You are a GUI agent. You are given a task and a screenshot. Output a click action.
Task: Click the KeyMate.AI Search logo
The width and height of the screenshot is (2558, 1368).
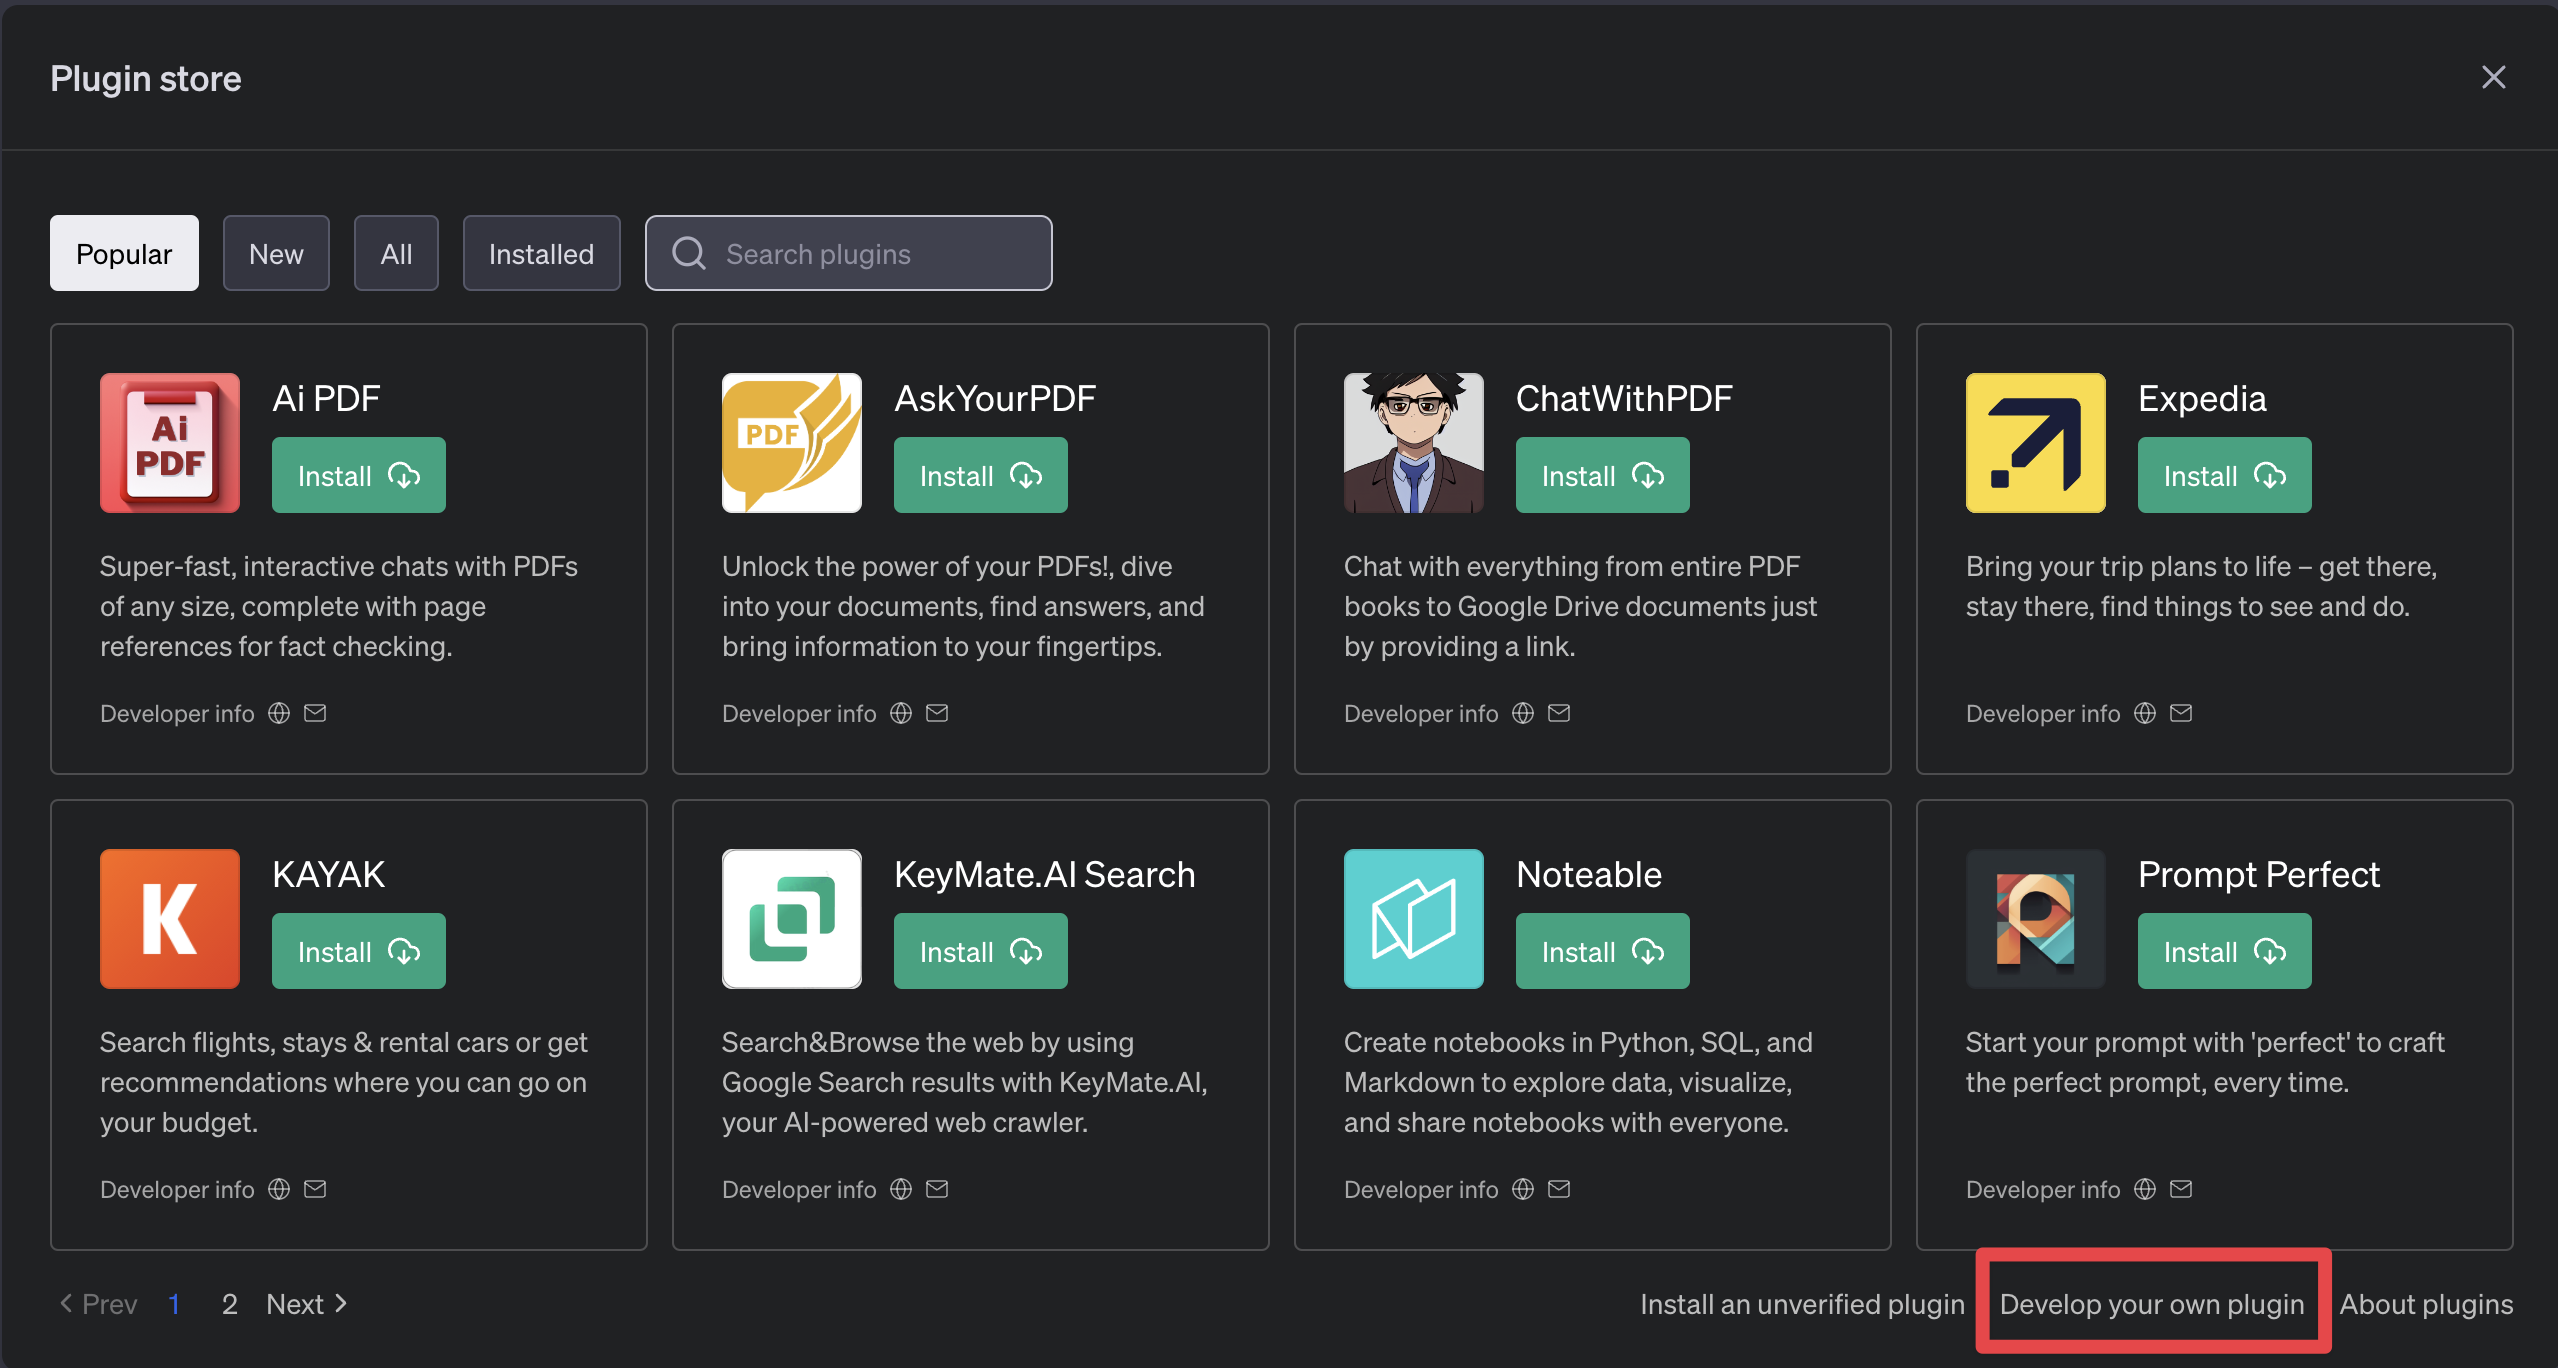[791, 918]
